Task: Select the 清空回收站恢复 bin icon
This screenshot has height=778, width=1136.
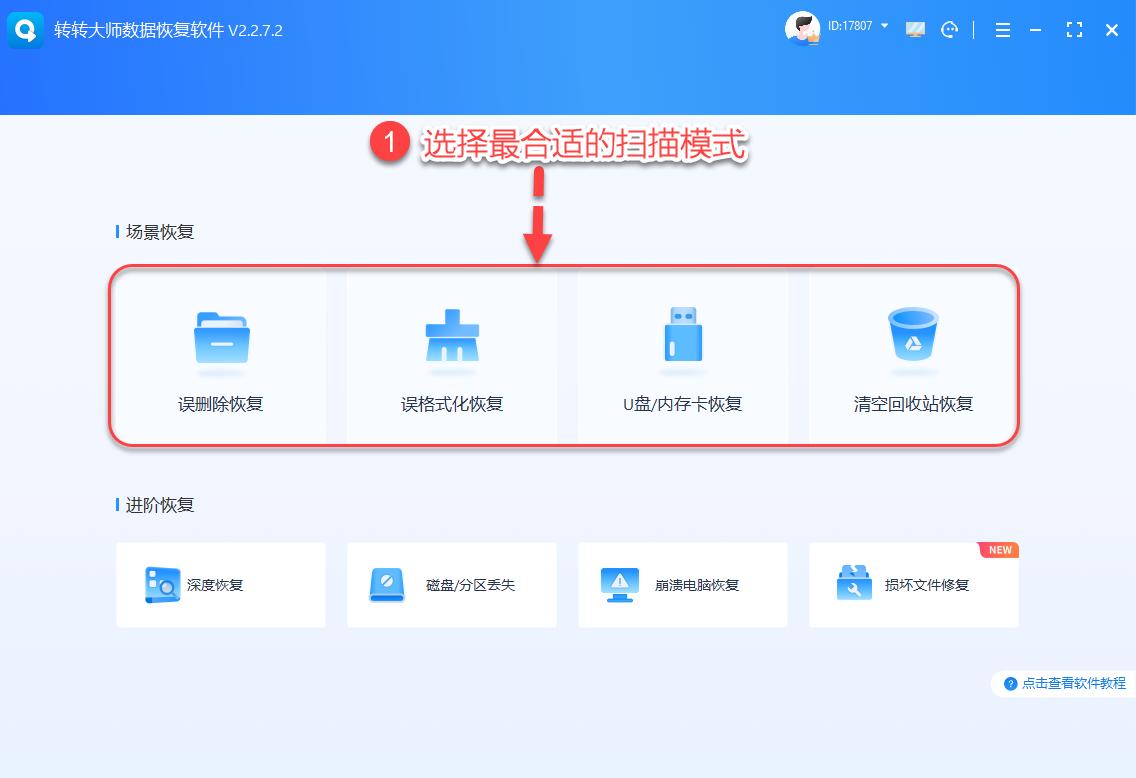Action: [x=914, y=334]
